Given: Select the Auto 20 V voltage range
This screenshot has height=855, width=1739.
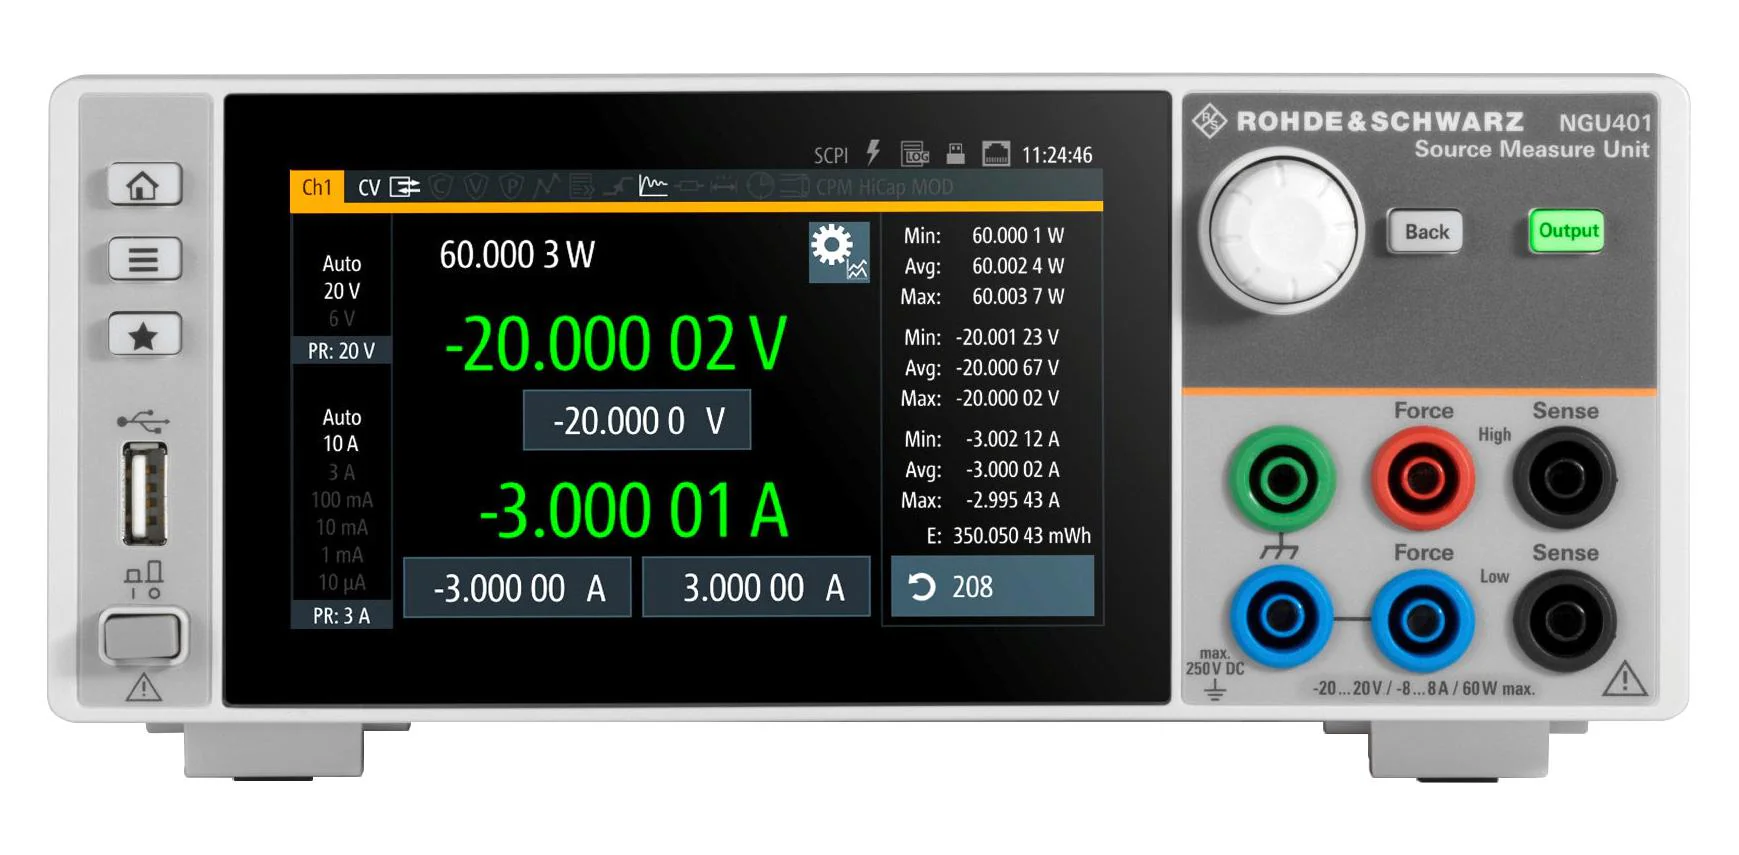Looking at the screenshot, I should tap(341, 277).
